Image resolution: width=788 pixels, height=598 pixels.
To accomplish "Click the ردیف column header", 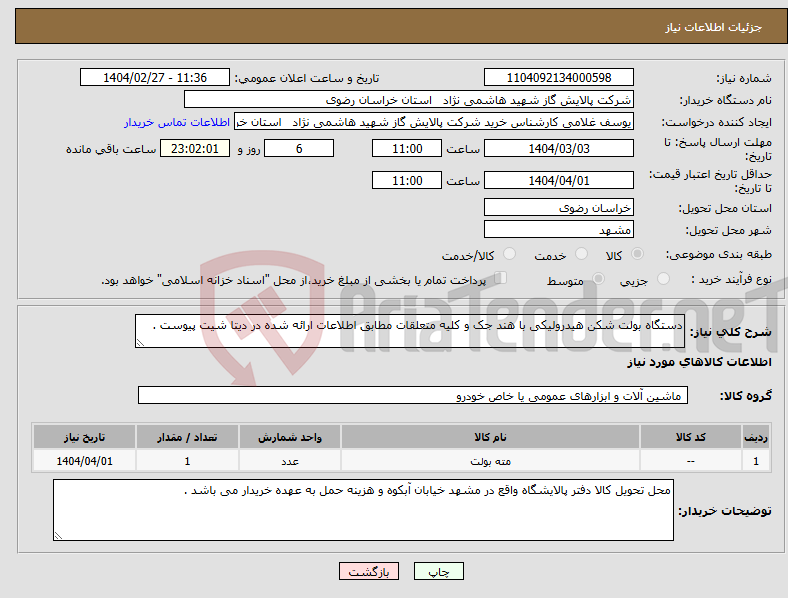I will pos(756,437).
